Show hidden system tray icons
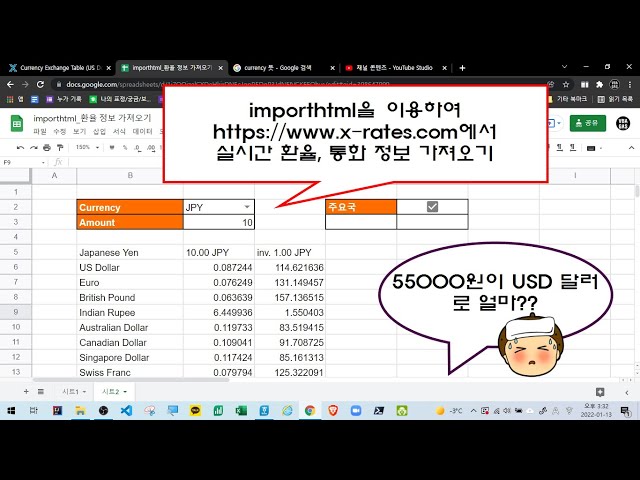 [x=473, y=411]
